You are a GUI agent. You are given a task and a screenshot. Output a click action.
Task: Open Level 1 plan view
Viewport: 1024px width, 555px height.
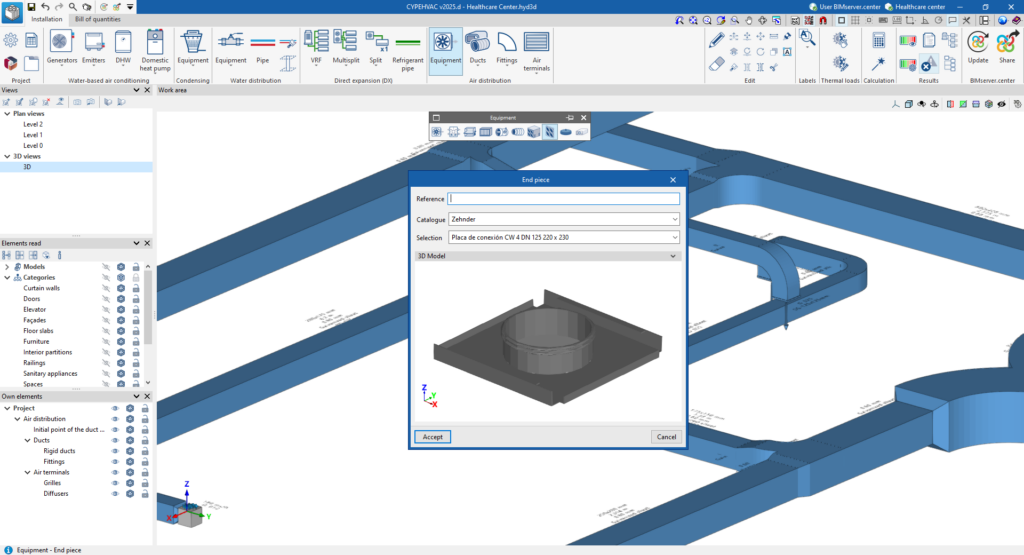click(33, 135)
